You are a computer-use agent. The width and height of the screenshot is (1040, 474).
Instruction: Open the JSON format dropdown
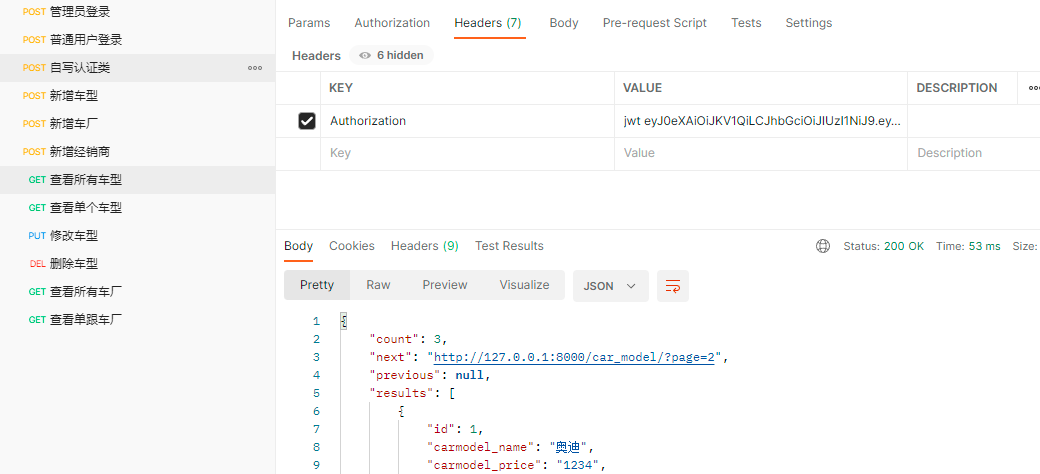point(609,286)
